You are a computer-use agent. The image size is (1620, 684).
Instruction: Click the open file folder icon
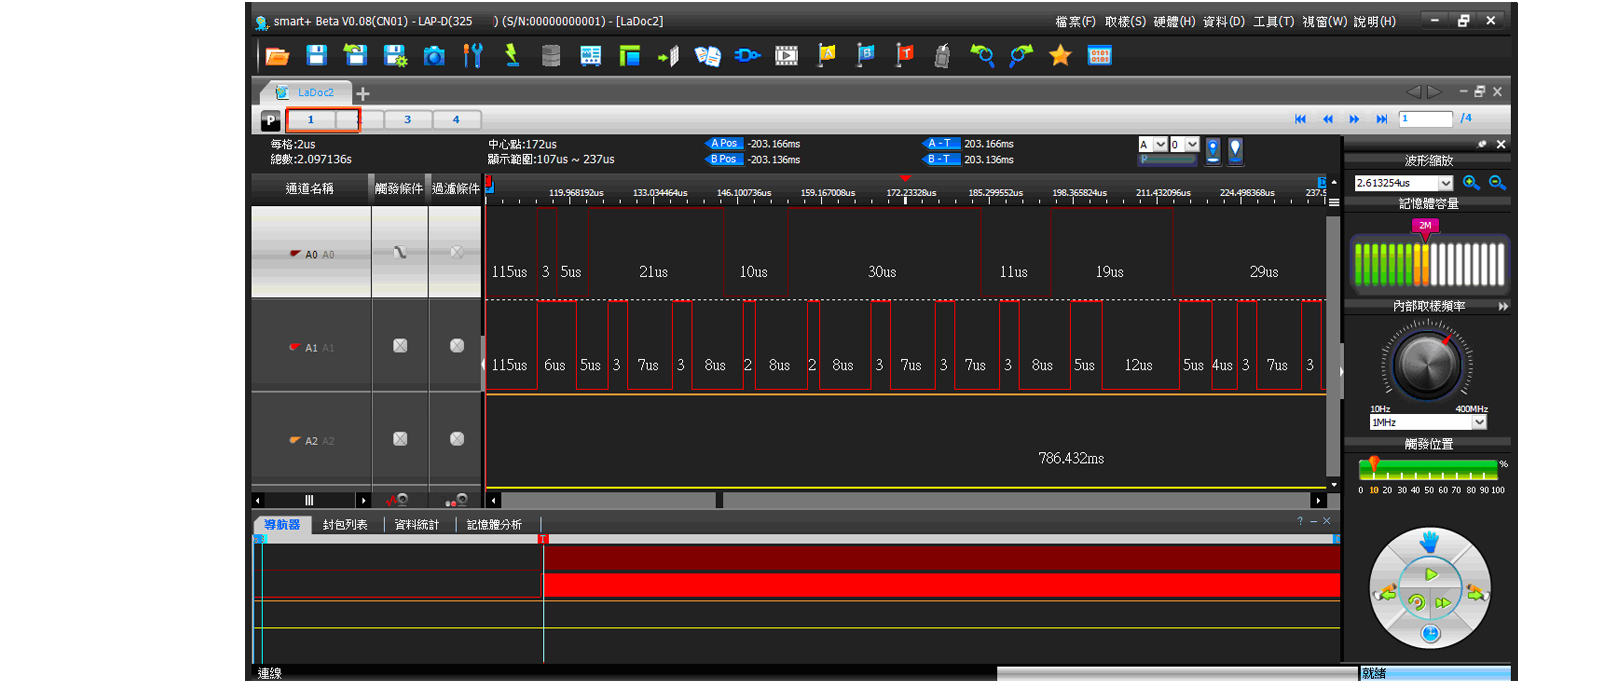point(277,56)
